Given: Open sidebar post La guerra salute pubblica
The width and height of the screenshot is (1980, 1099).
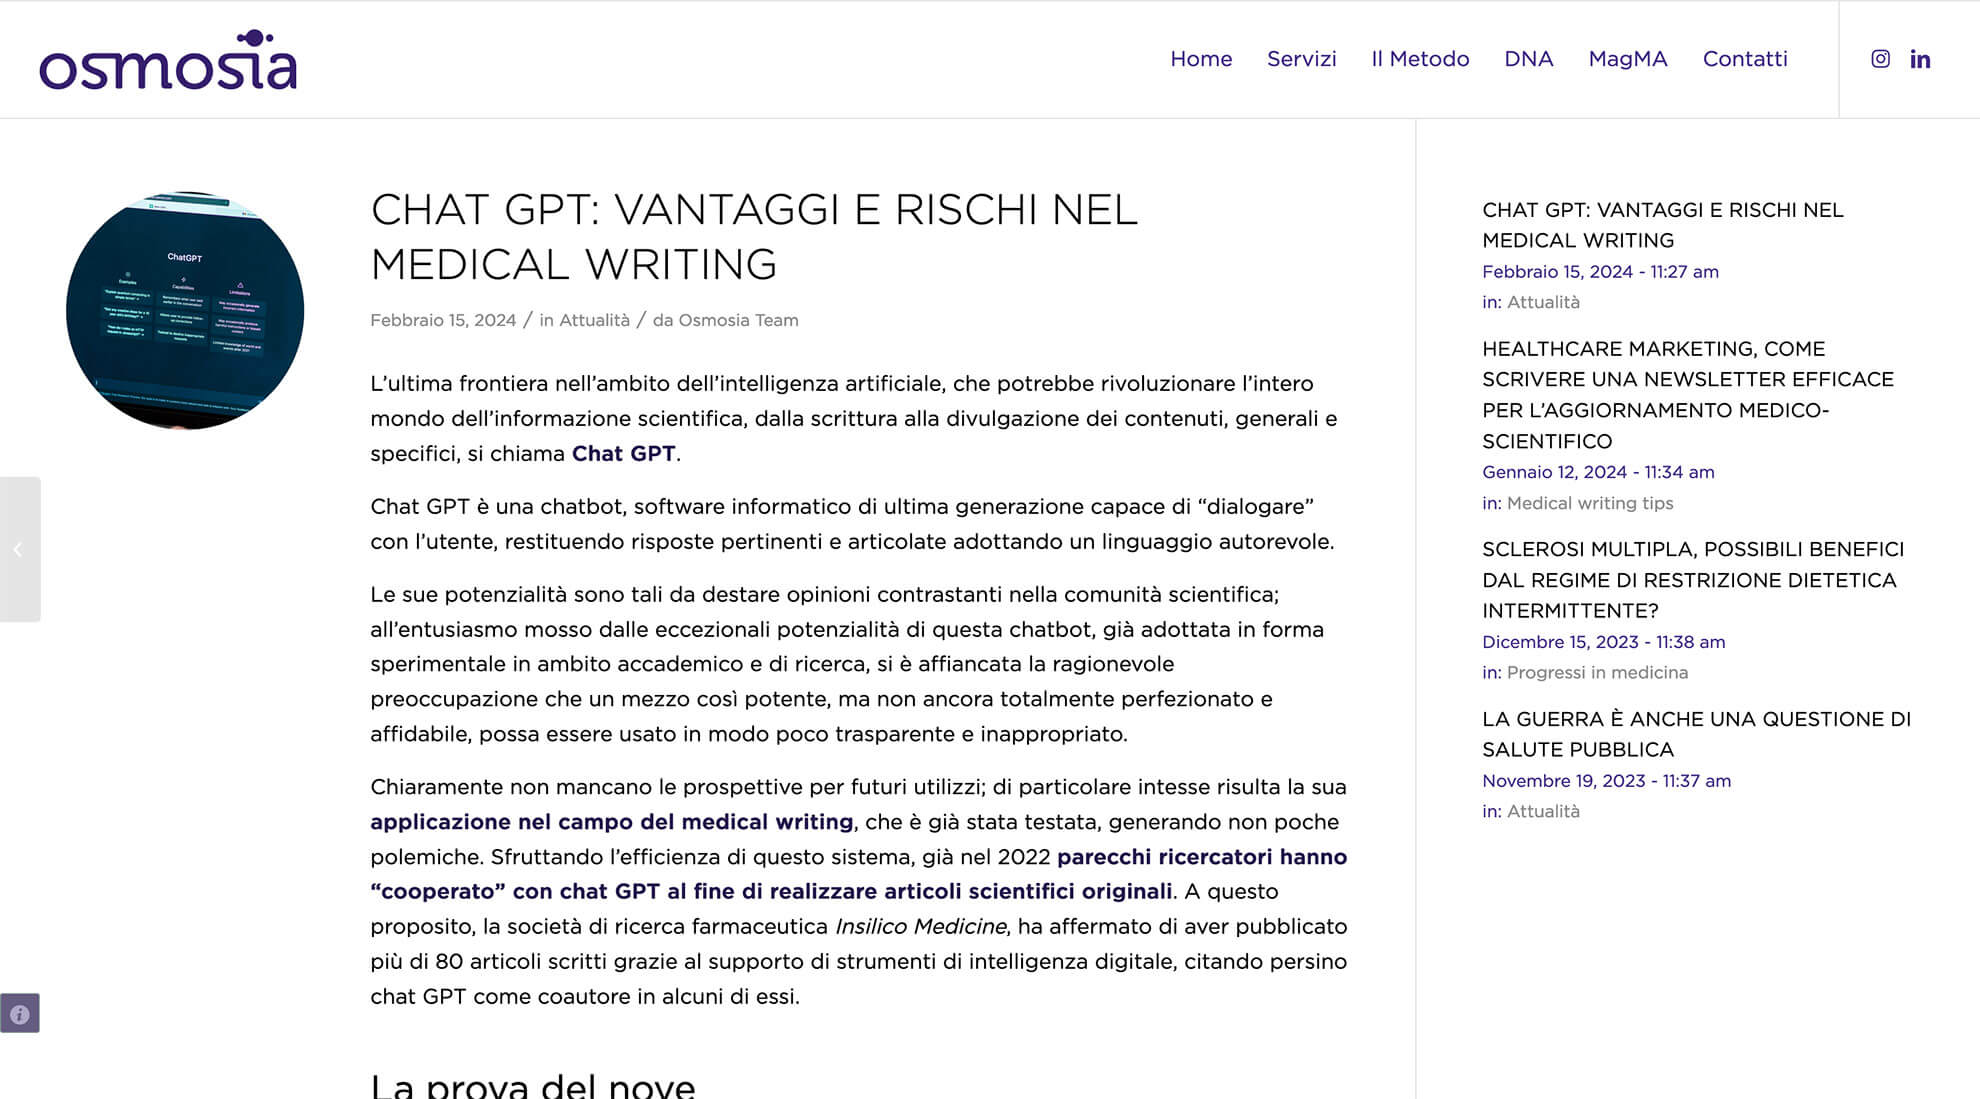Looking at the screenshot, I should [x=1696, y=734].
